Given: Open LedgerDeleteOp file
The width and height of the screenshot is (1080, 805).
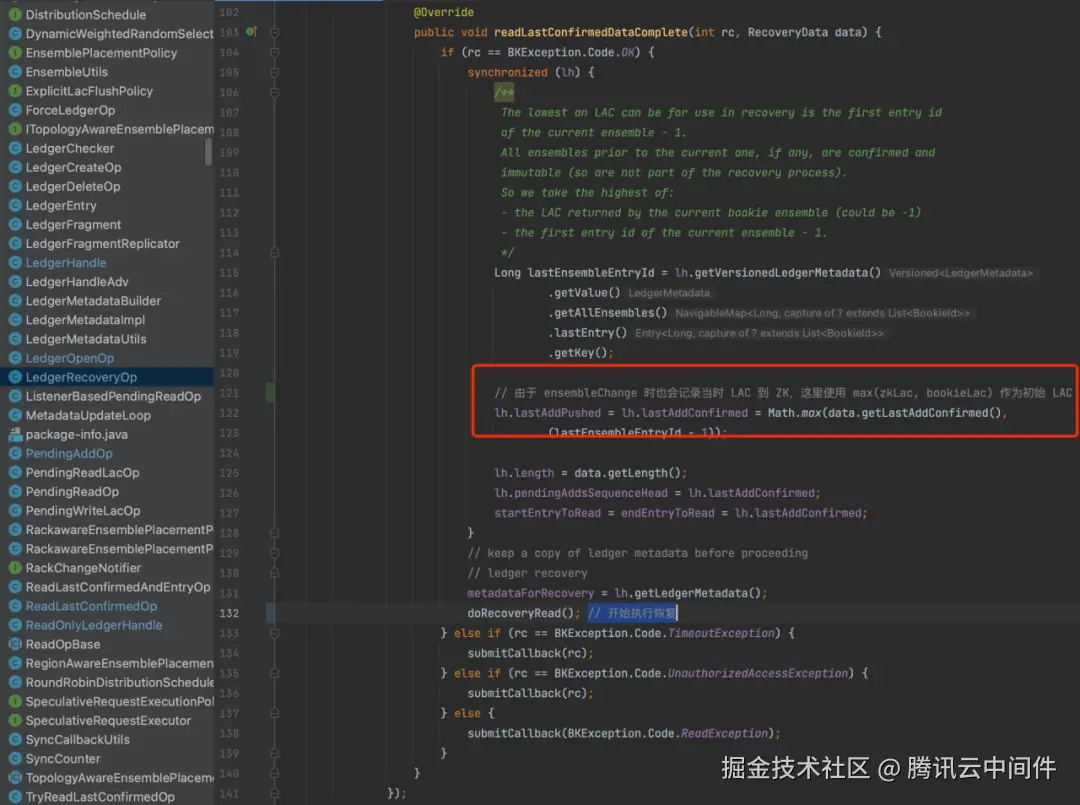Looking at the screenshot, I should point(72,187).
